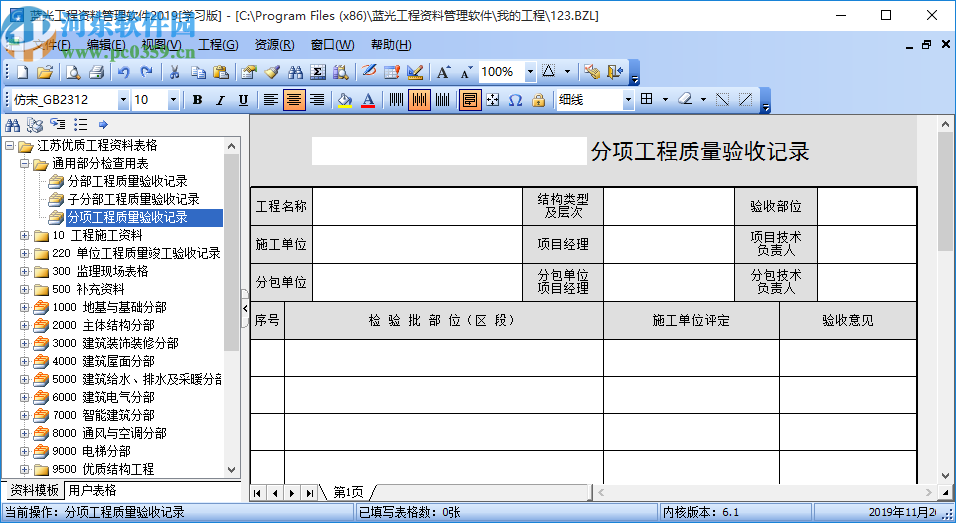Click the font color red A swatch
This screenshot has width=956, height=523.
click(x=368, y=100)
